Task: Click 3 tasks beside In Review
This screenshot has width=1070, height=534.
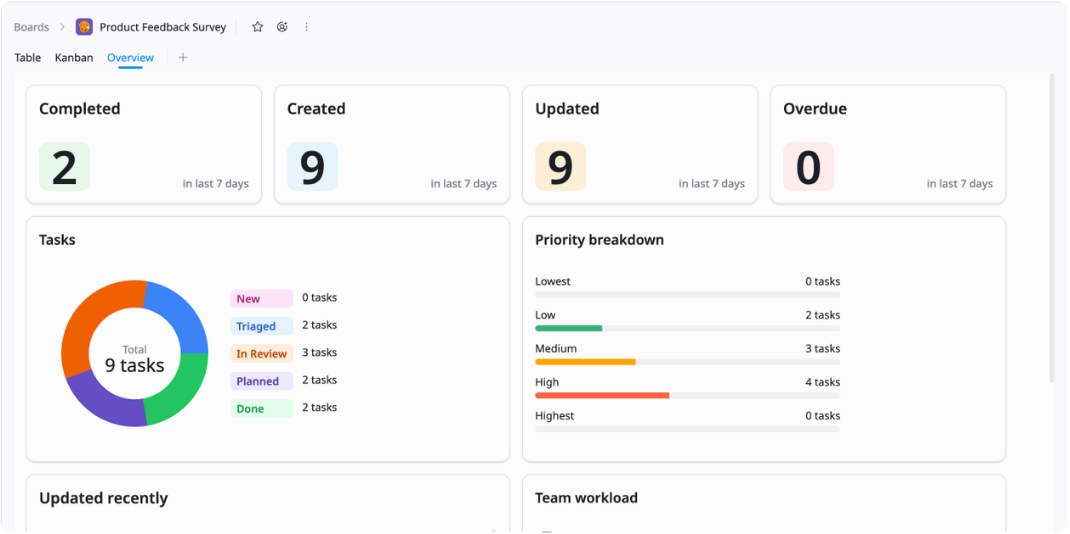Action: pyautogui.click(x=319, y=353)
